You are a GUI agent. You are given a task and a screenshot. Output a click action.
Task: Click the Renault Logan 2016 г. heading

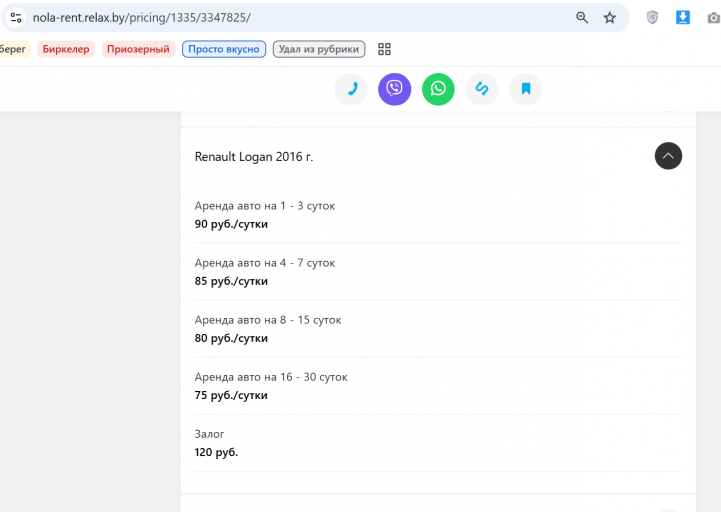point(254,157)
